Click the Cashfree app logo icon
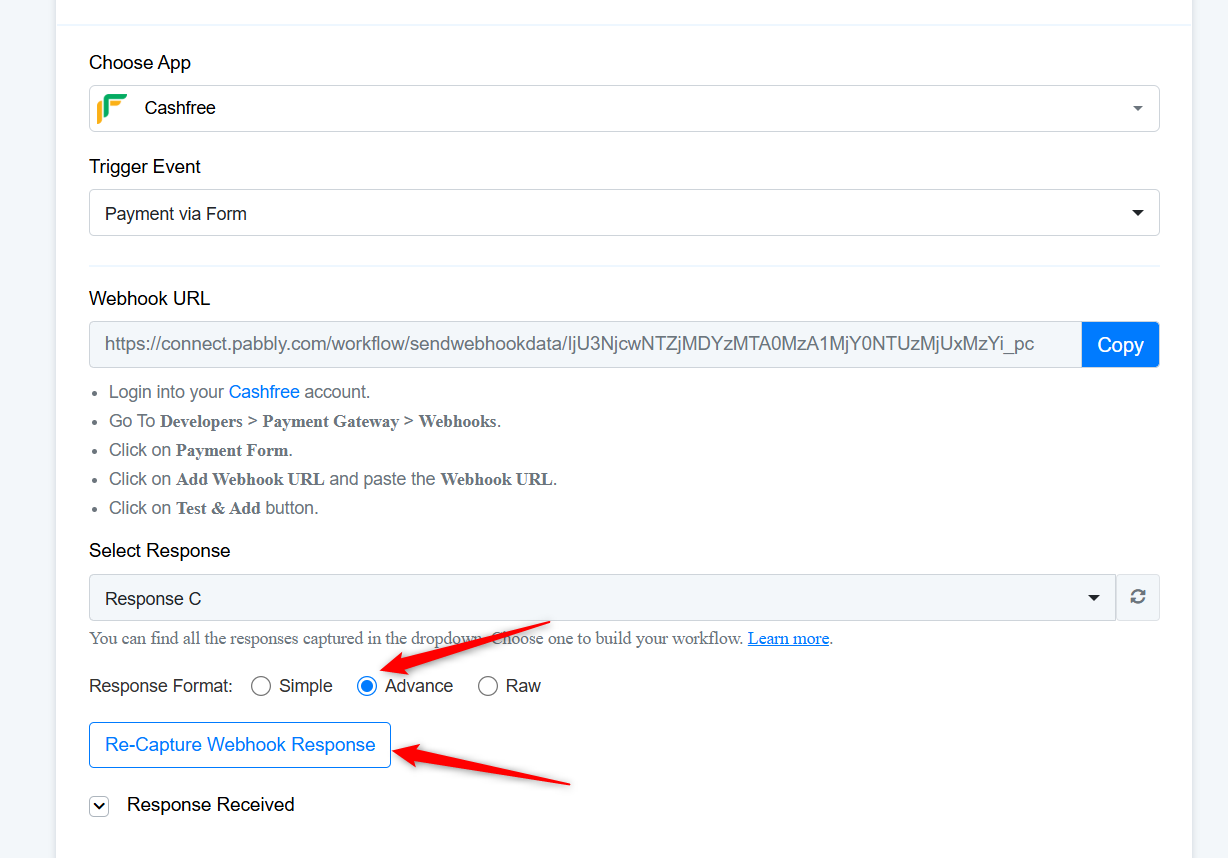1228x858 pixels. click(x=112, y=108)
